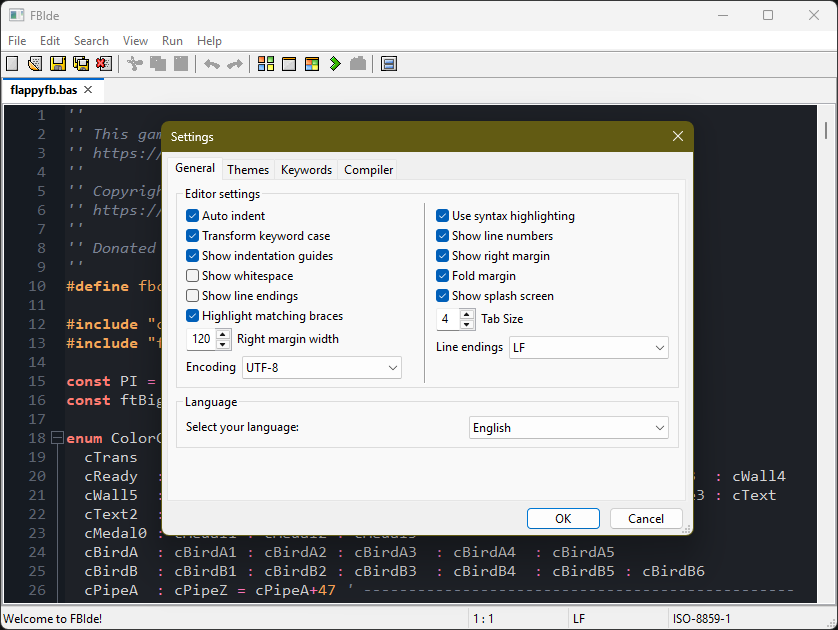
Task: Open the language selection dropdown showing English
Action: coord(569,428)
